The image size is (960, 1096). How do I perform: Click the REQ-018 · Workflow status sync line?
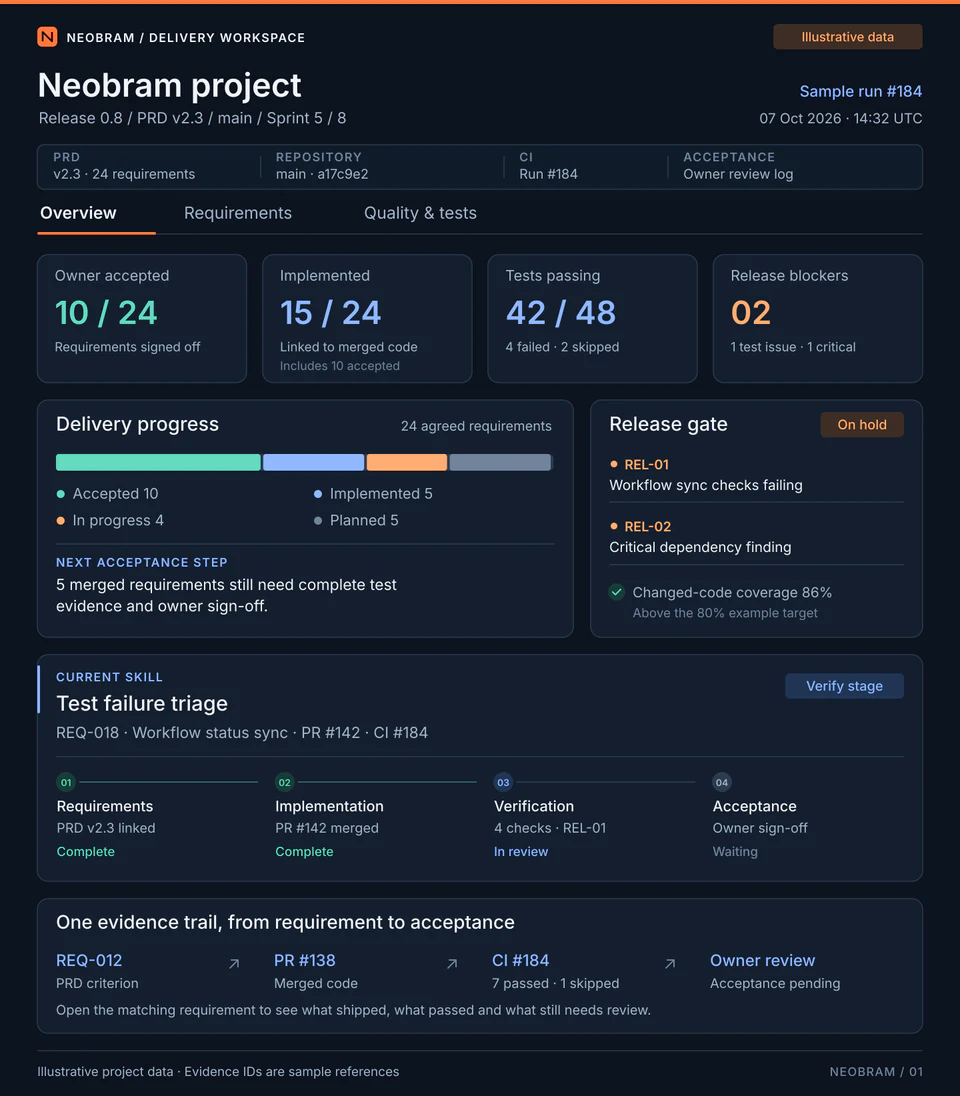(x=242, y=733)
